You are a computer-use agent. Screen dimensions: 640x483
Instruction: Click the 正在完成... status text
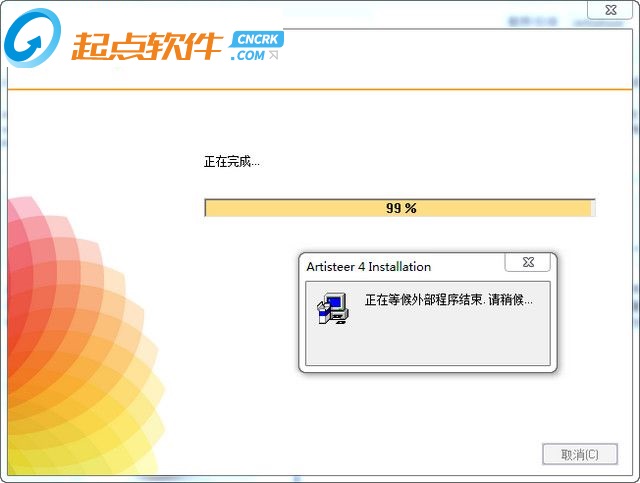point(231,162)
